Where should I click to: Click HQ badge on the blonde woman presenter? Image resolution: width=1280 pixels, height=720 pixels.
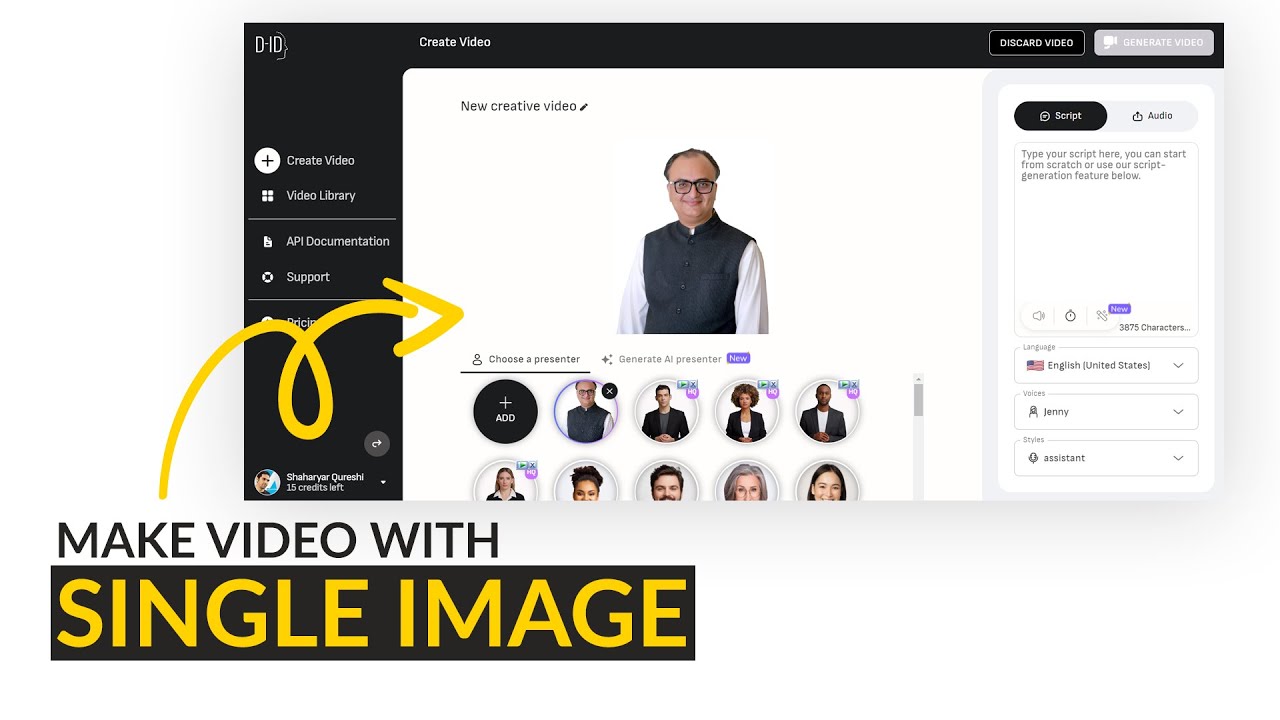point(531,473)
